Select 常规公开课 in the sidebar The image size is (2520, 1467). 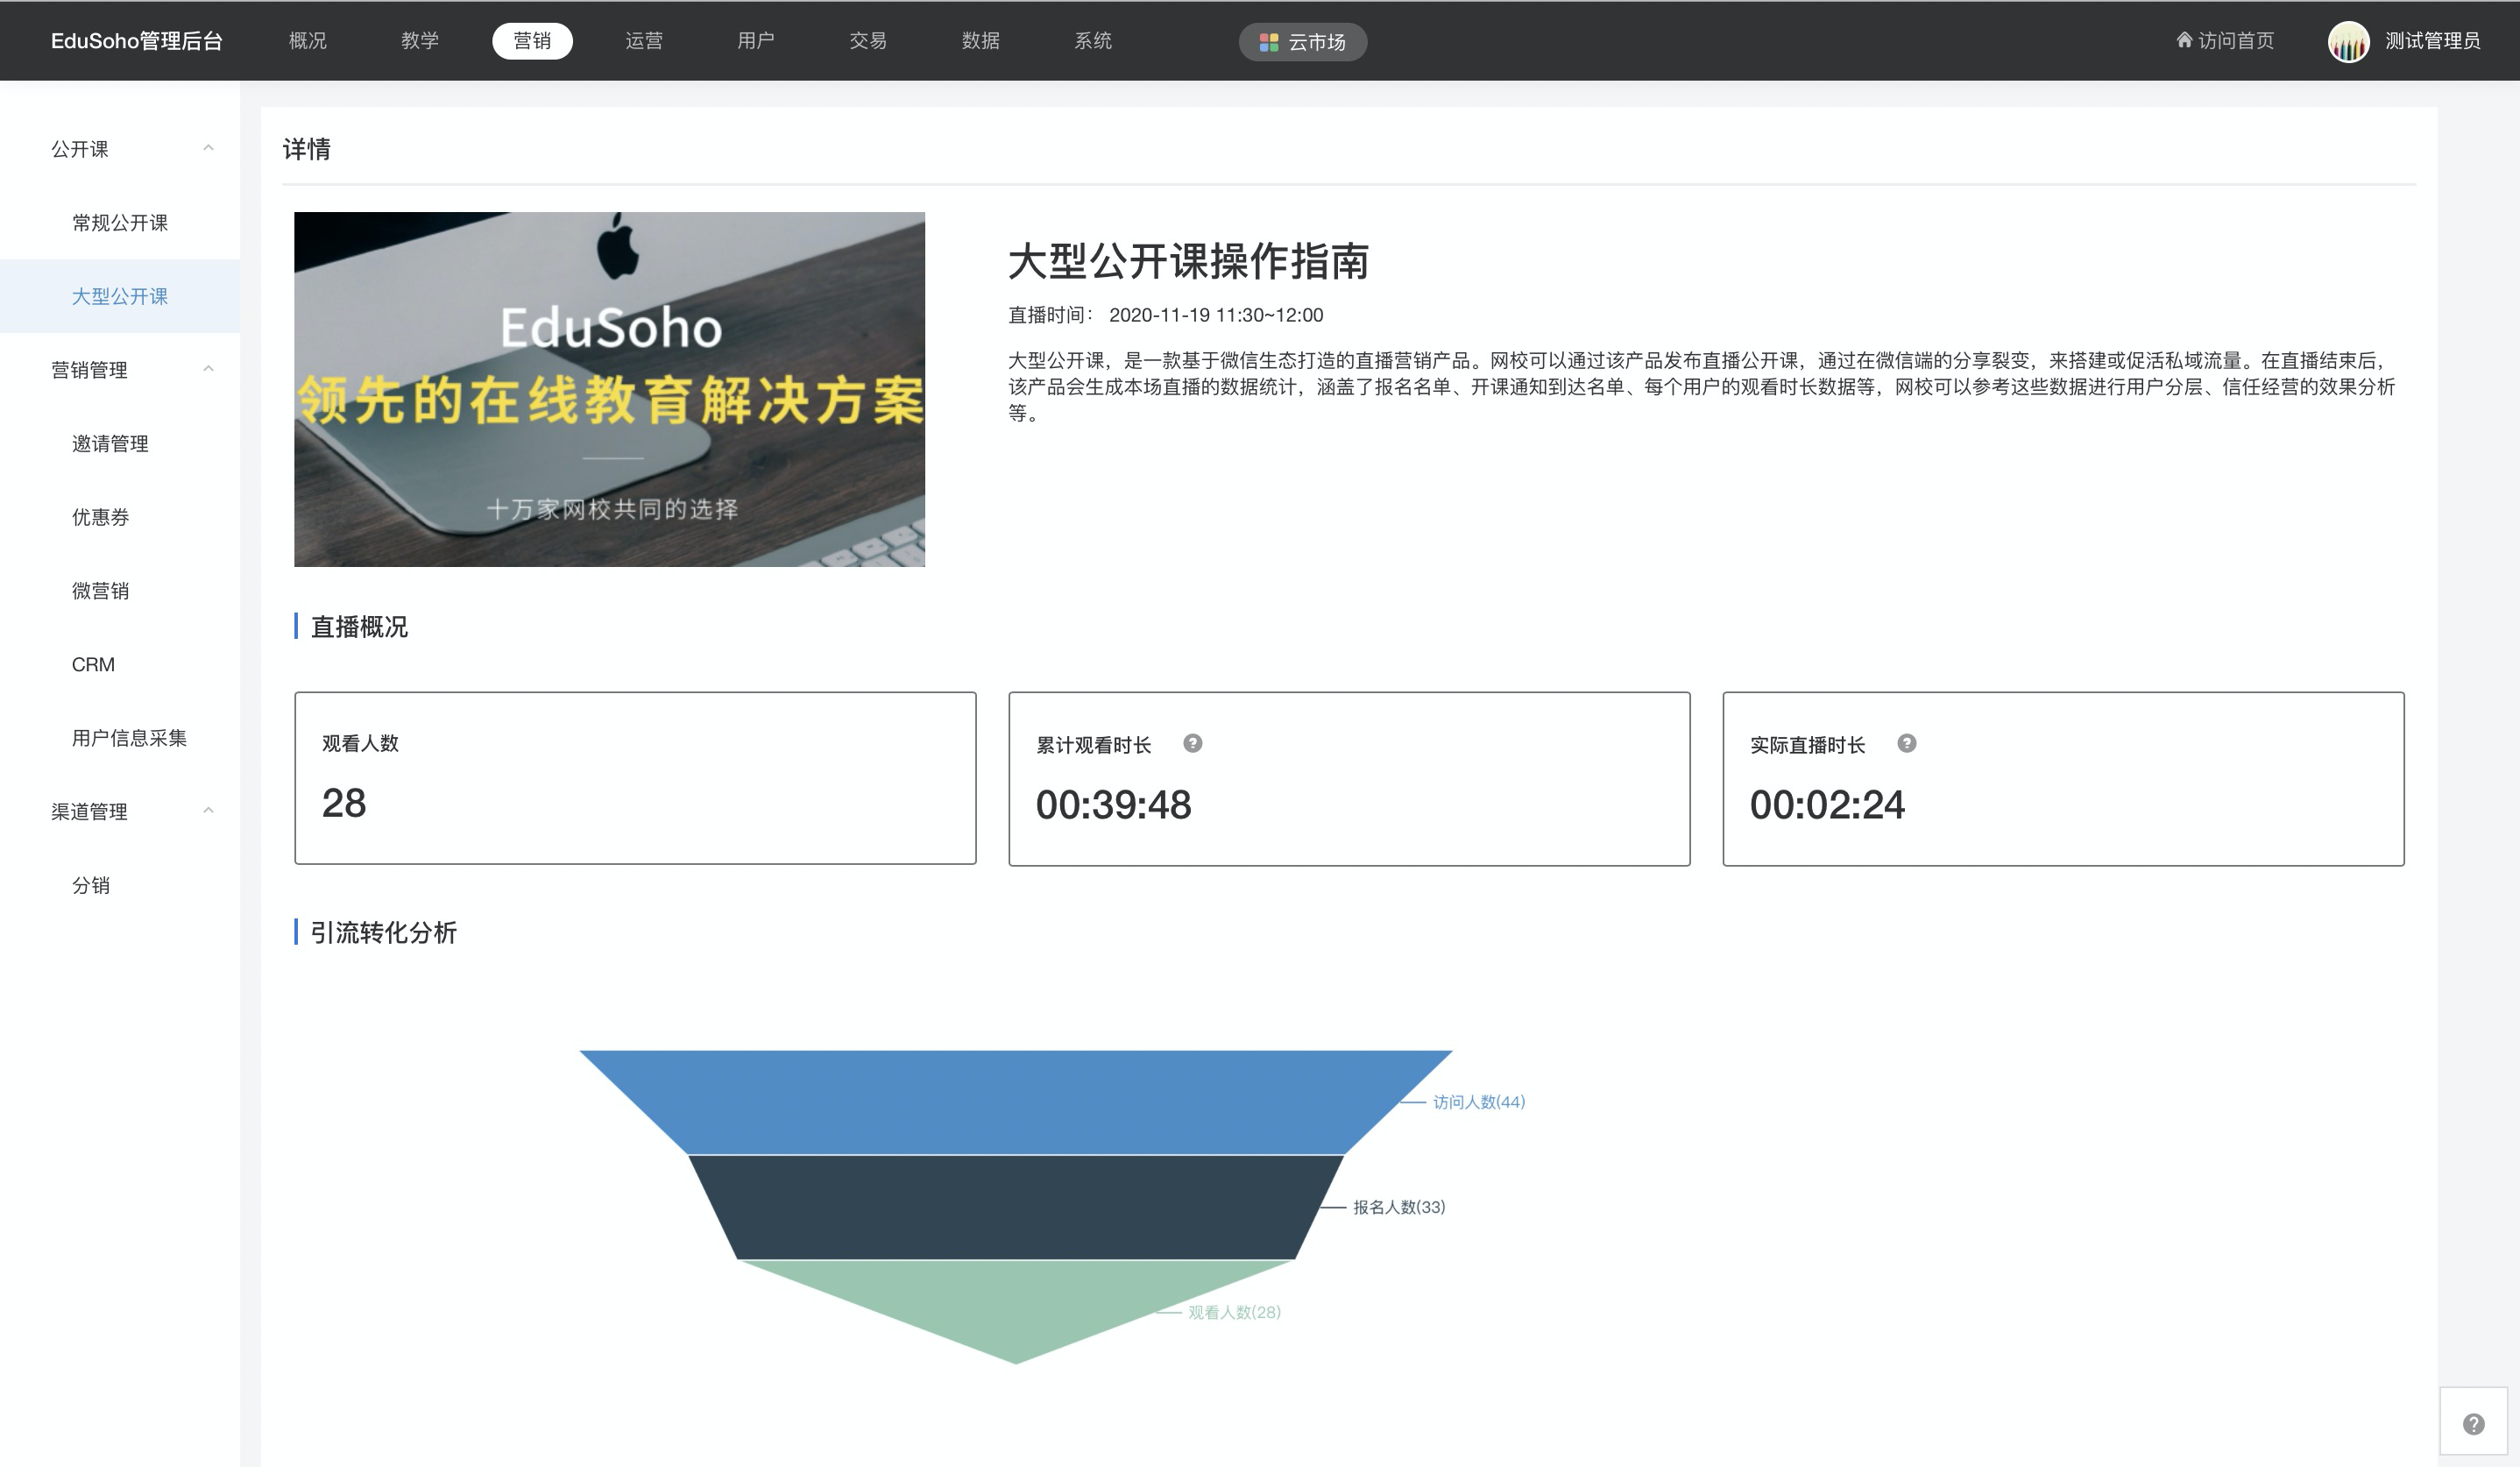pyautogui.click(x=120, y=223)
